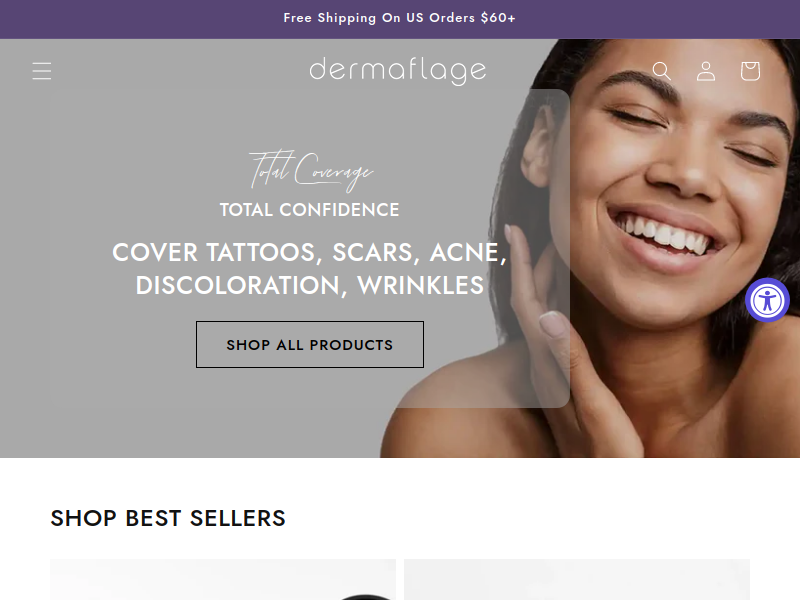The height and width of the screenshot is (600, 800).
Task: Open the hamburger navigation menu
Action: 41,71
